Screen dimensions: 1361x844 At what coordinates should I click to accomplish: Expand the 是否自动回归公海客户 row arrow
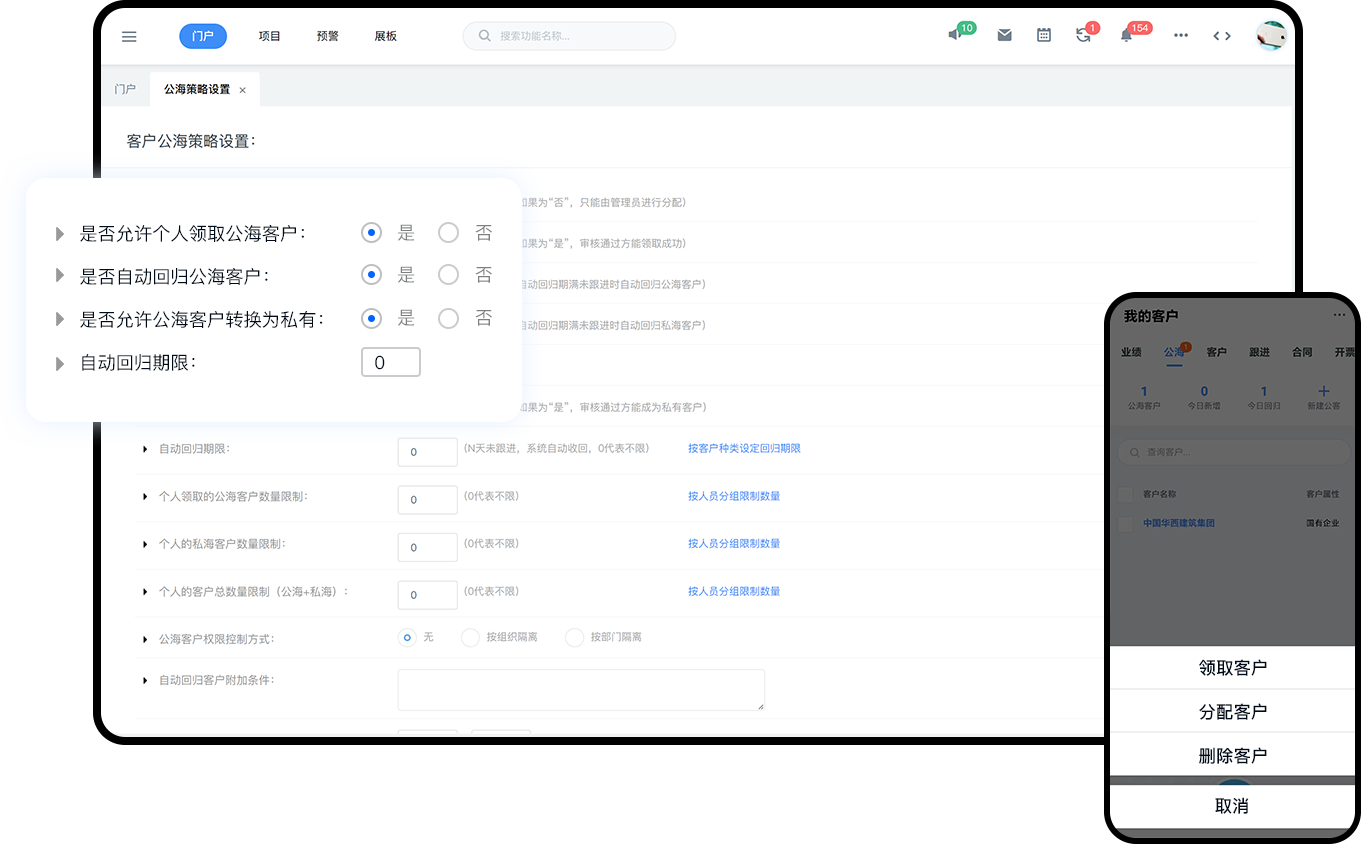[61, 276]
